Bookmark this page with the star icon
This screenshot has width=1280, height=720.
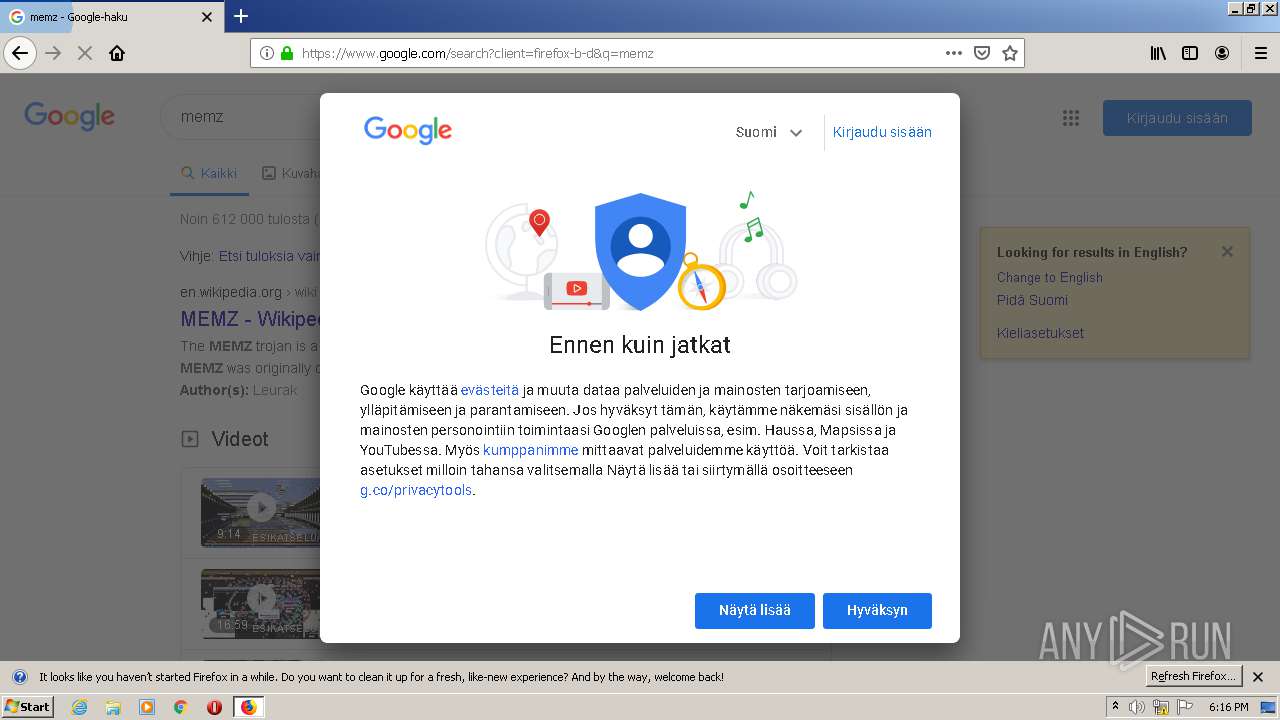[1010, 53]
